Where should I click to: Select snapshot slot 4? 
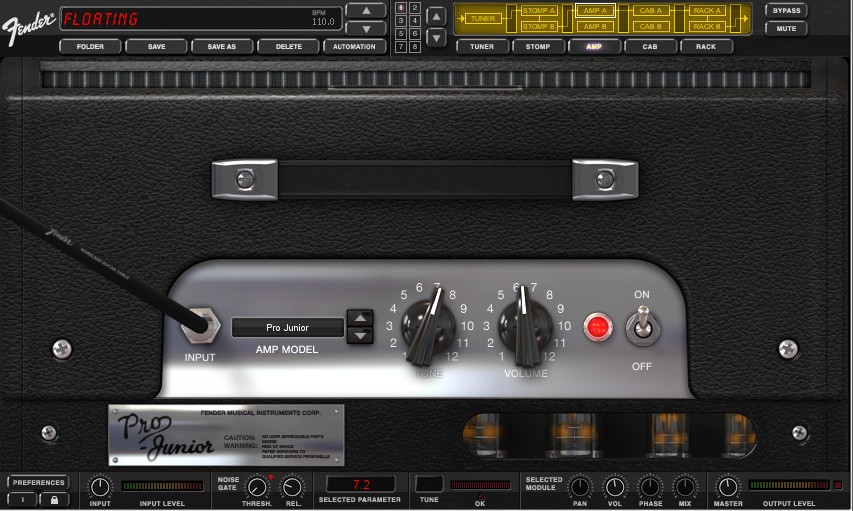[415, 21]
